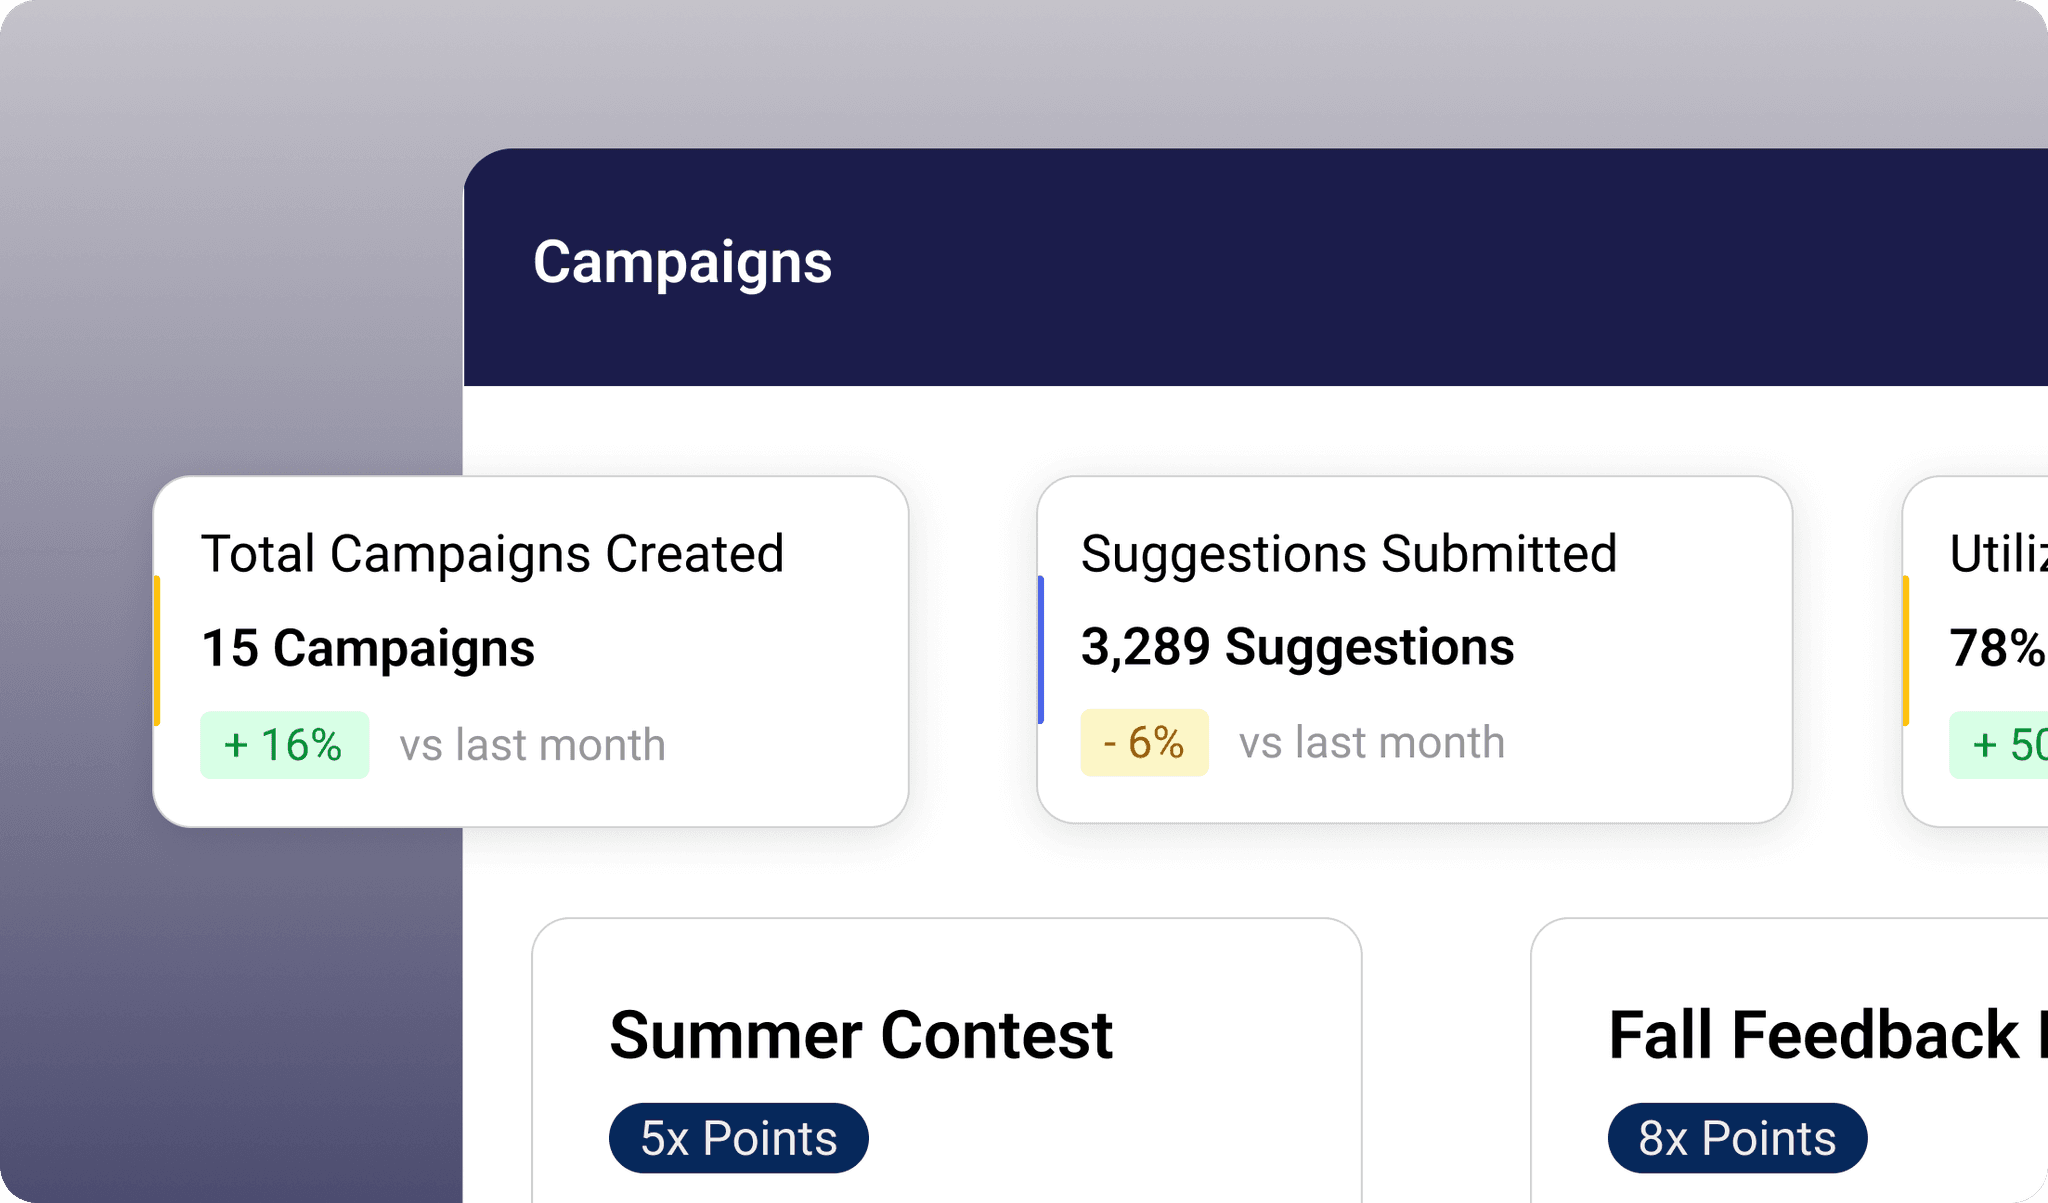Click 'vs last month' on Total Campaigns card
This screenshot has width=2048, height=1203.
click(x=531, y=744)
